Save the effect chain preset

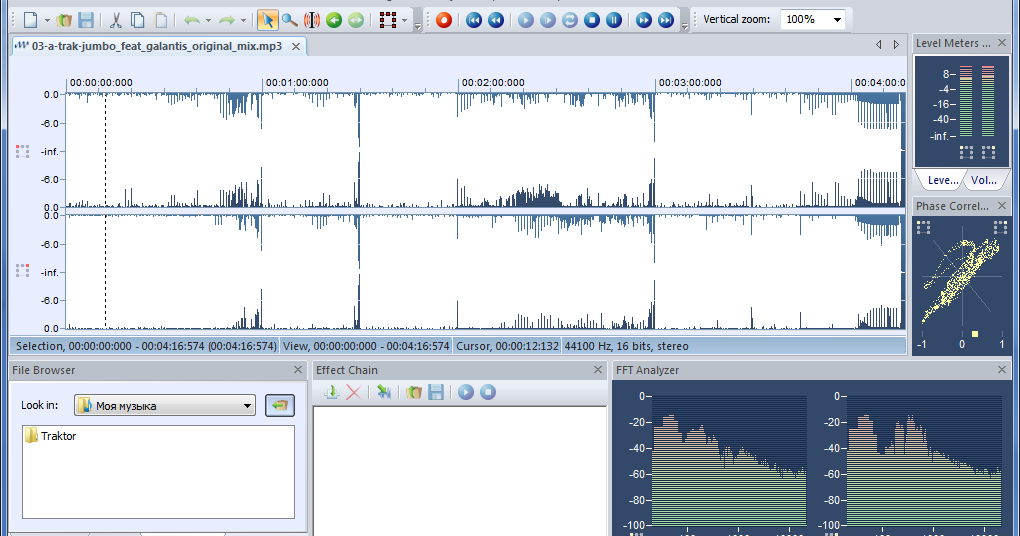coord(436,392)
